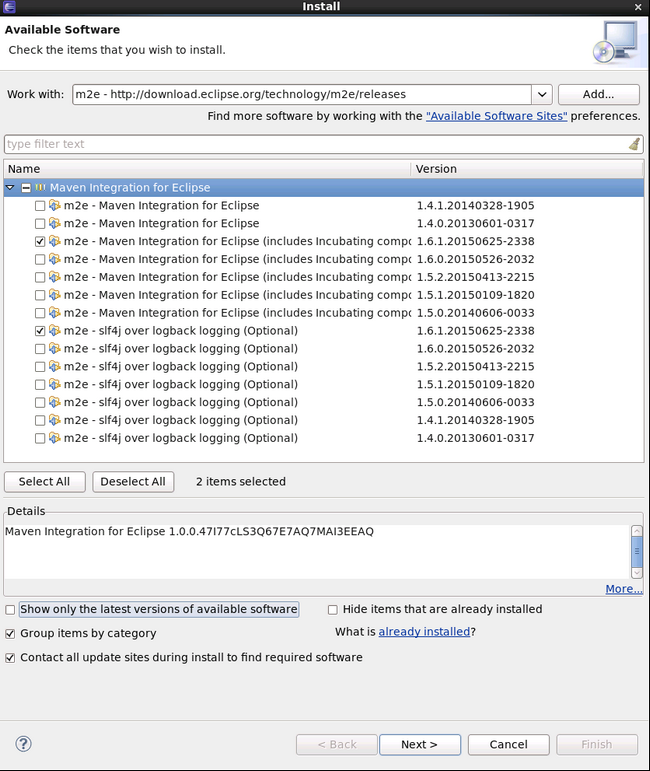This screenshot has width=650, height=771.
Task: Click the feature icon of Maven Integration 1.5.1.20150109-1820
Action: 55,295
